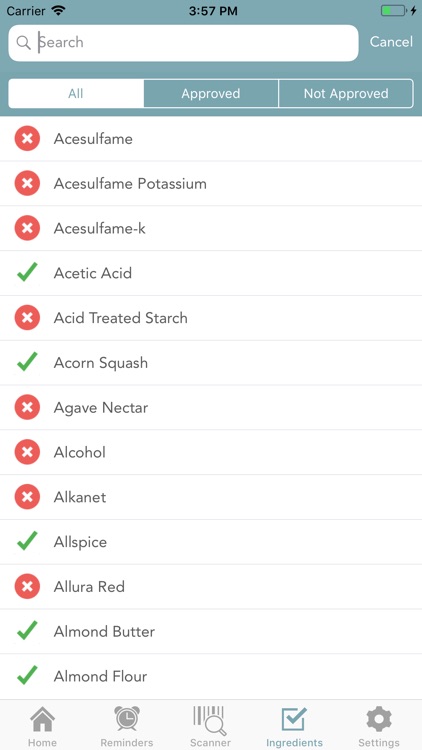The width and height of the screenshot is (422, 750).
Task: Open the Settings gear icon
Action: pyautogui.click(x=379, y=719)
